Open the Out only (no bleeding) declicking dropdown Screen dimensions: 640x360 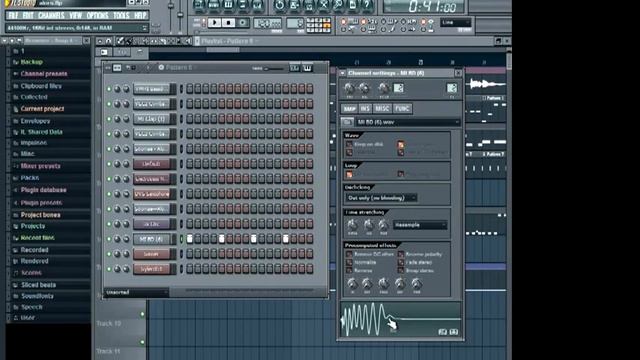click(x=381, y=198)
